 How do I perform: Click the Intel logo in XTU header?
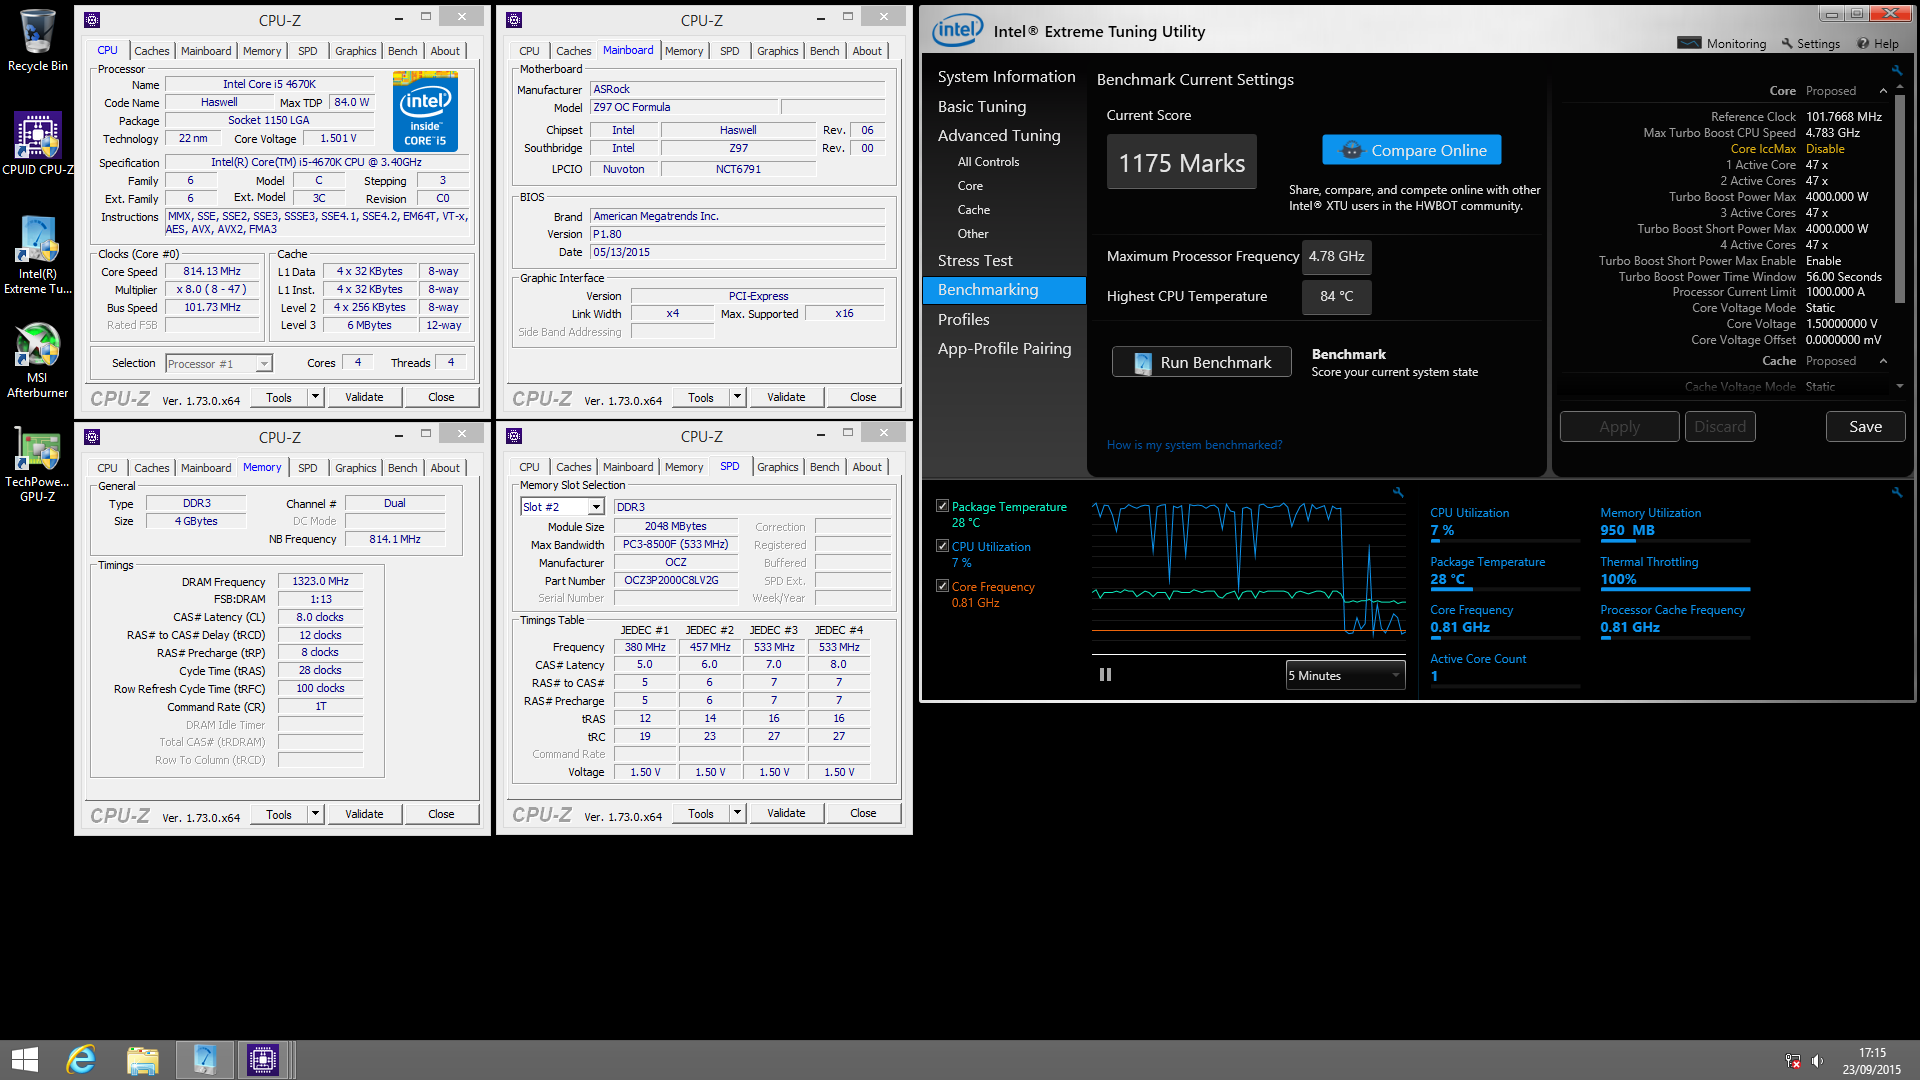[957, 31]
